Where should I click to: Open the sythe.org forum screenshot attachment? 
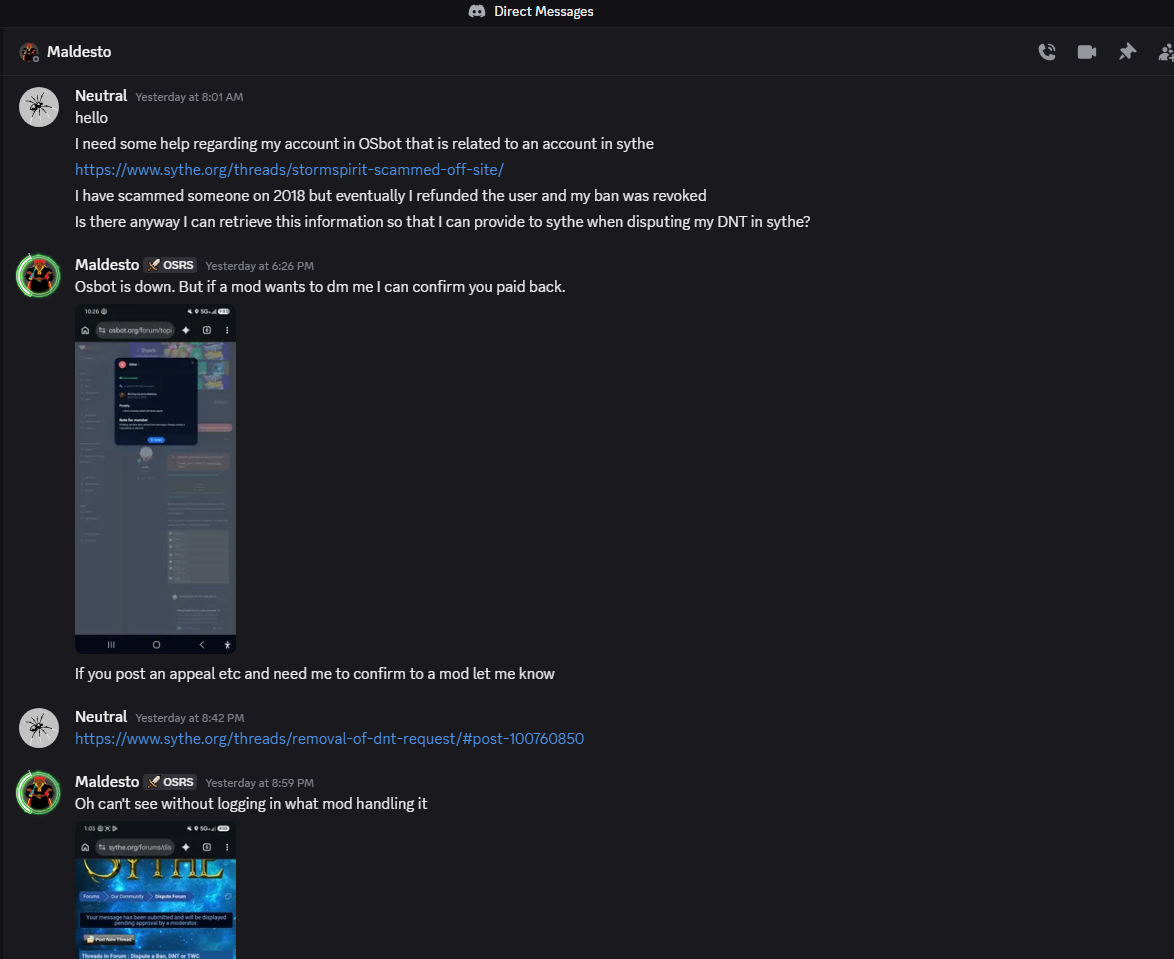coord(156,890)
